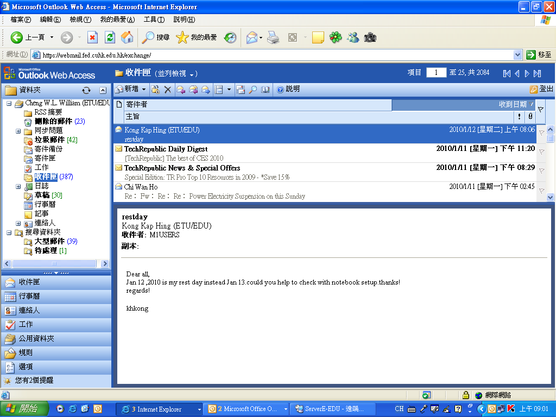Viewport: 556px width, 417px height.
Task: Click the IE Back arrow icon
Action: point(16,37)
